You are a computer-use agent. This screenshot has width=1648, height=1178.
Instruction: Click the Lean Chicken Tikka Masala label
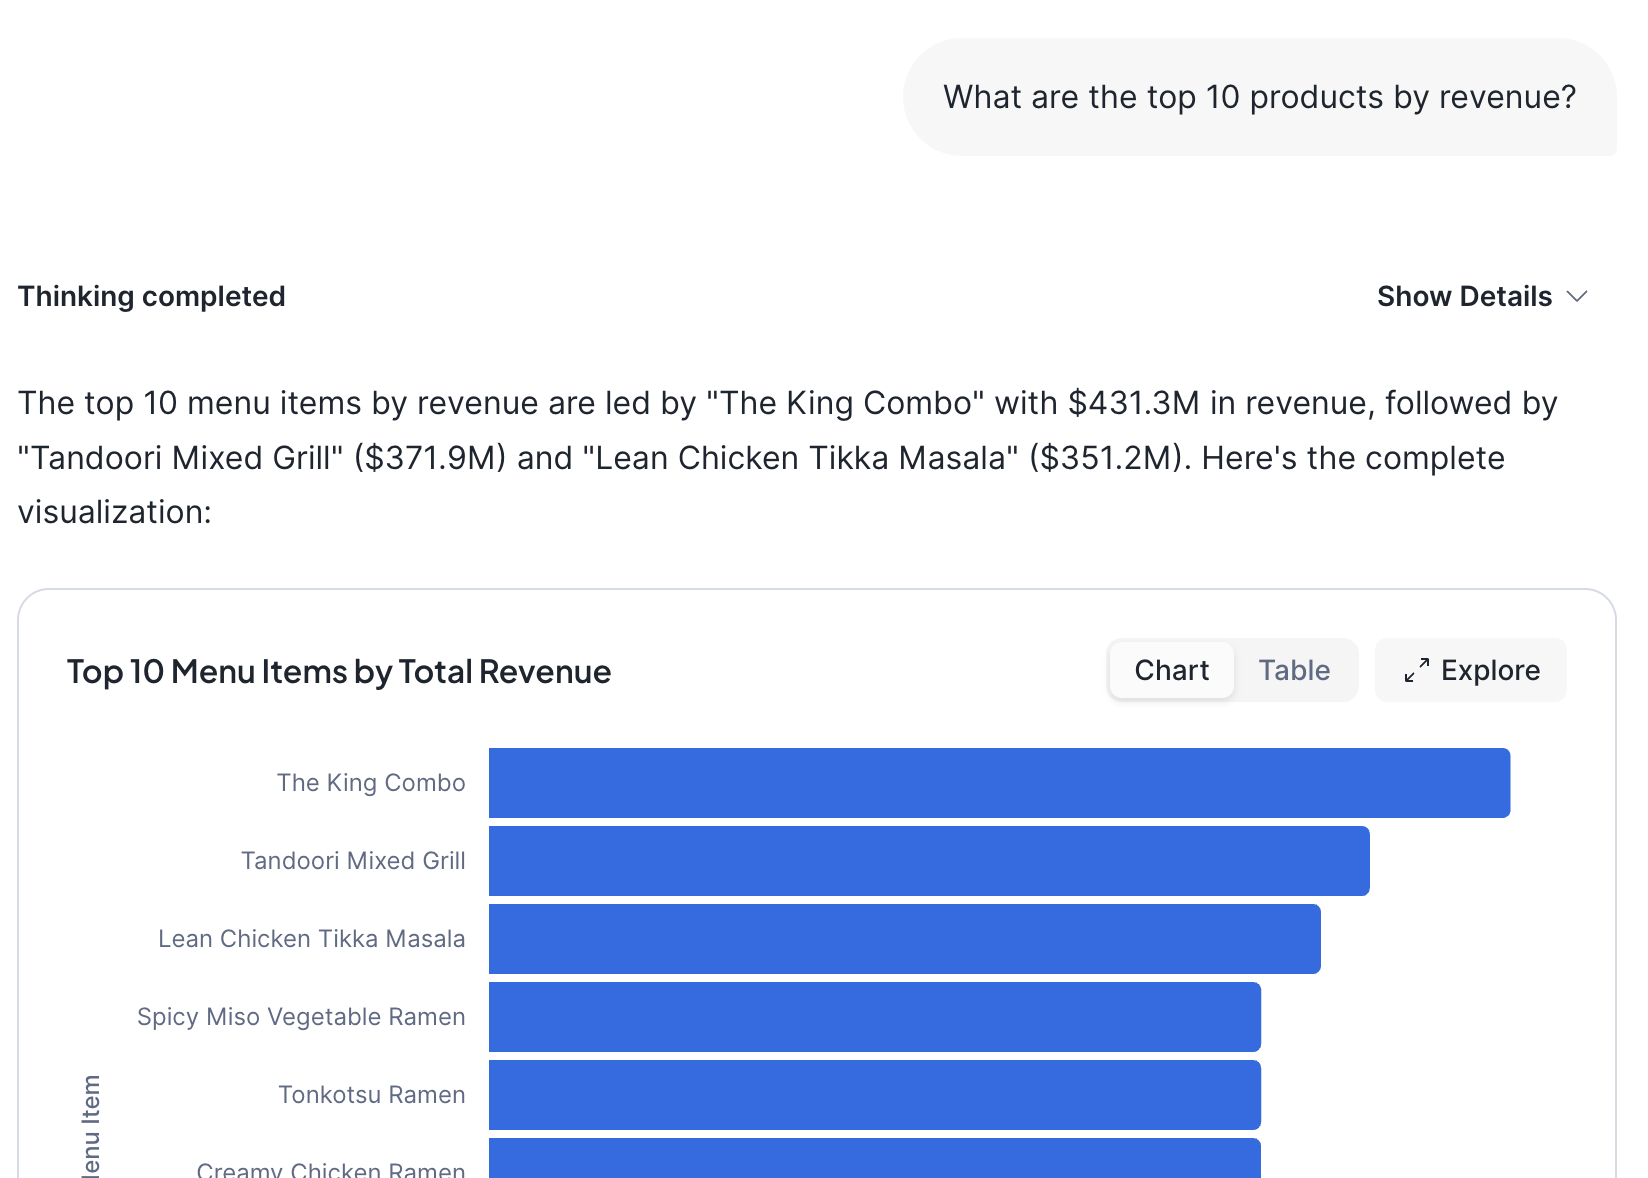point(311,939)
